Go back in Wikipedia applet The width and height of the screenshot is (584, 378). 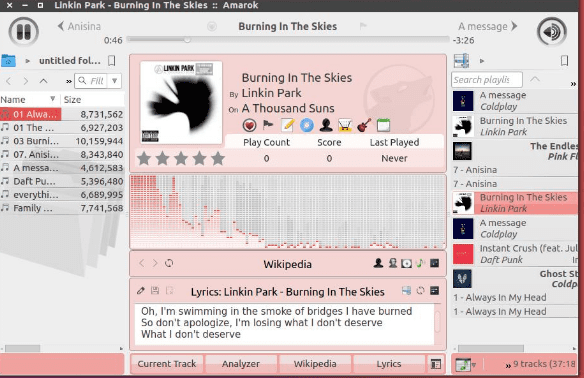pos(142,263)
